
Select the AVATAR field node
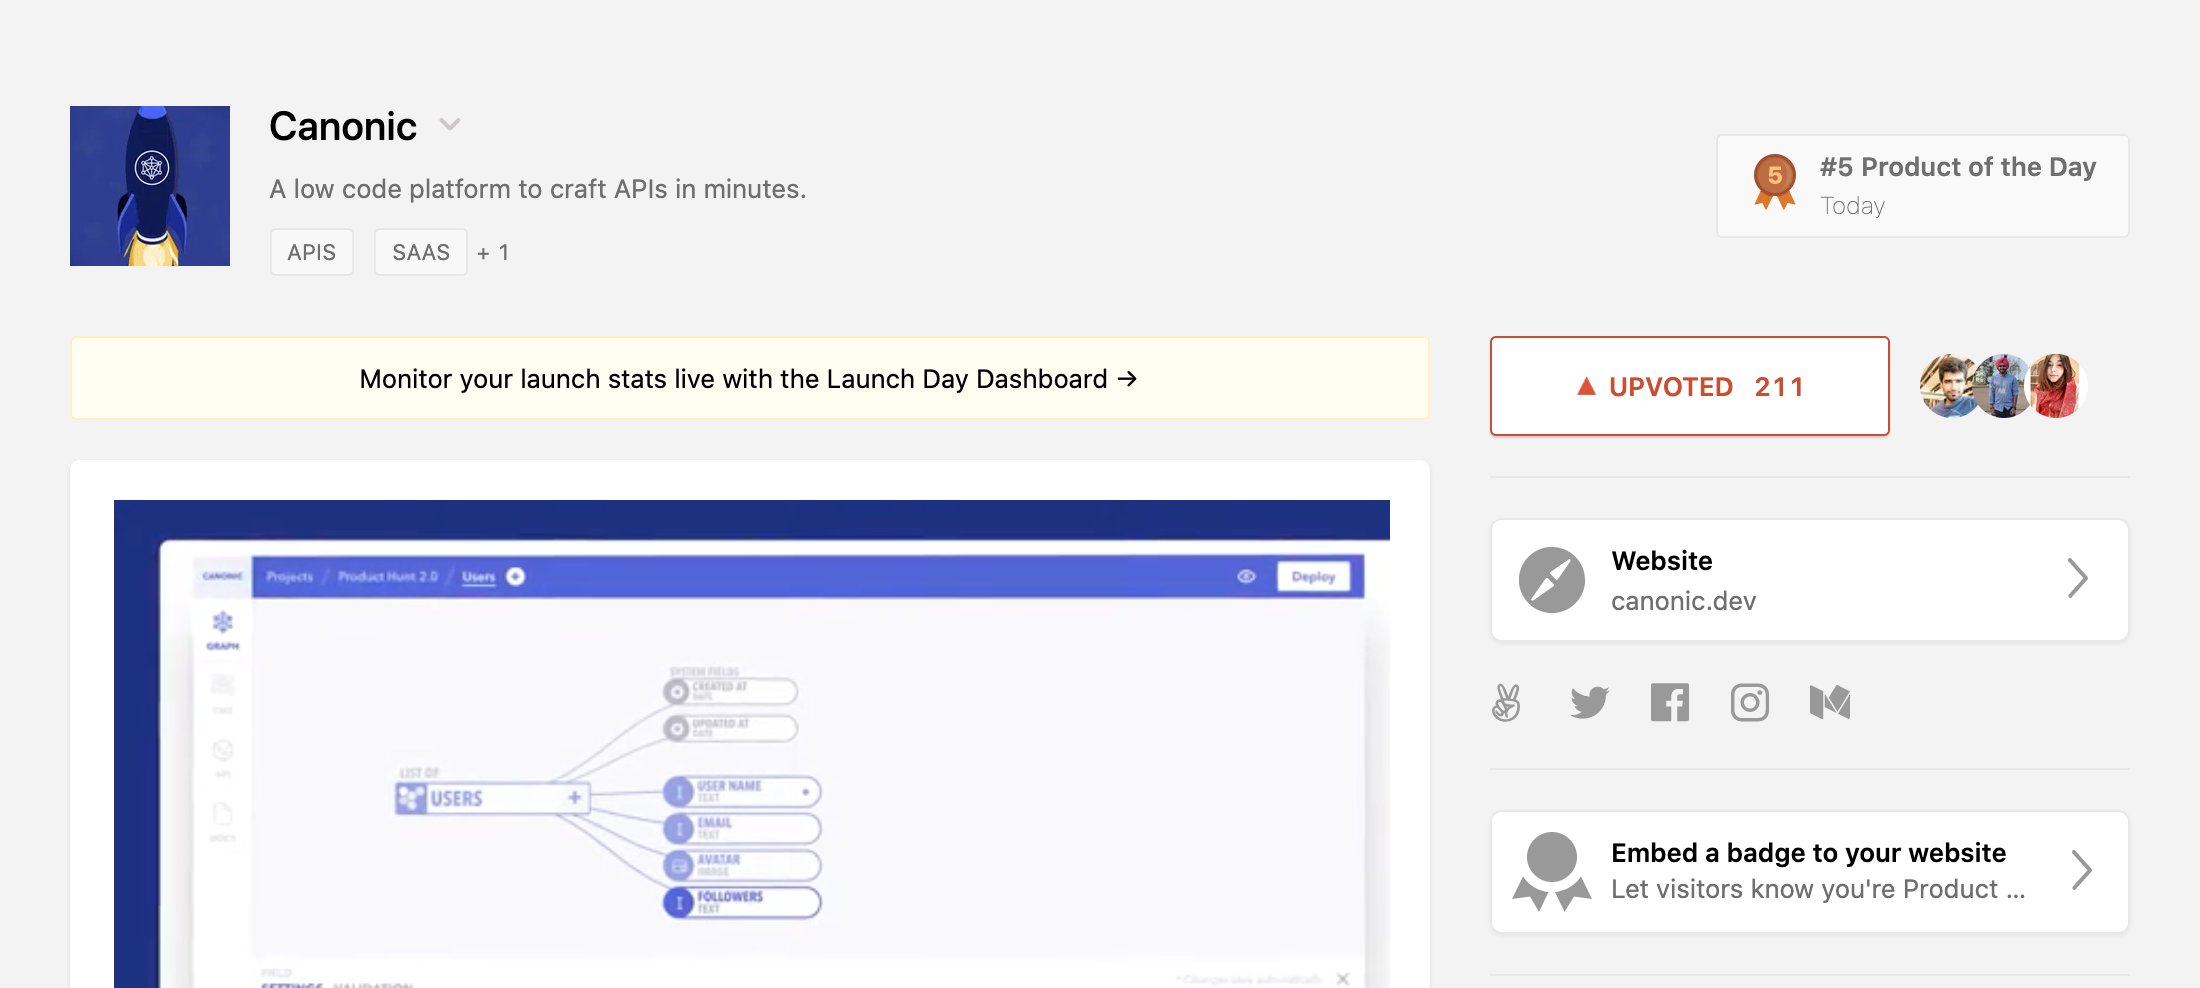click(x=742, y=866)
